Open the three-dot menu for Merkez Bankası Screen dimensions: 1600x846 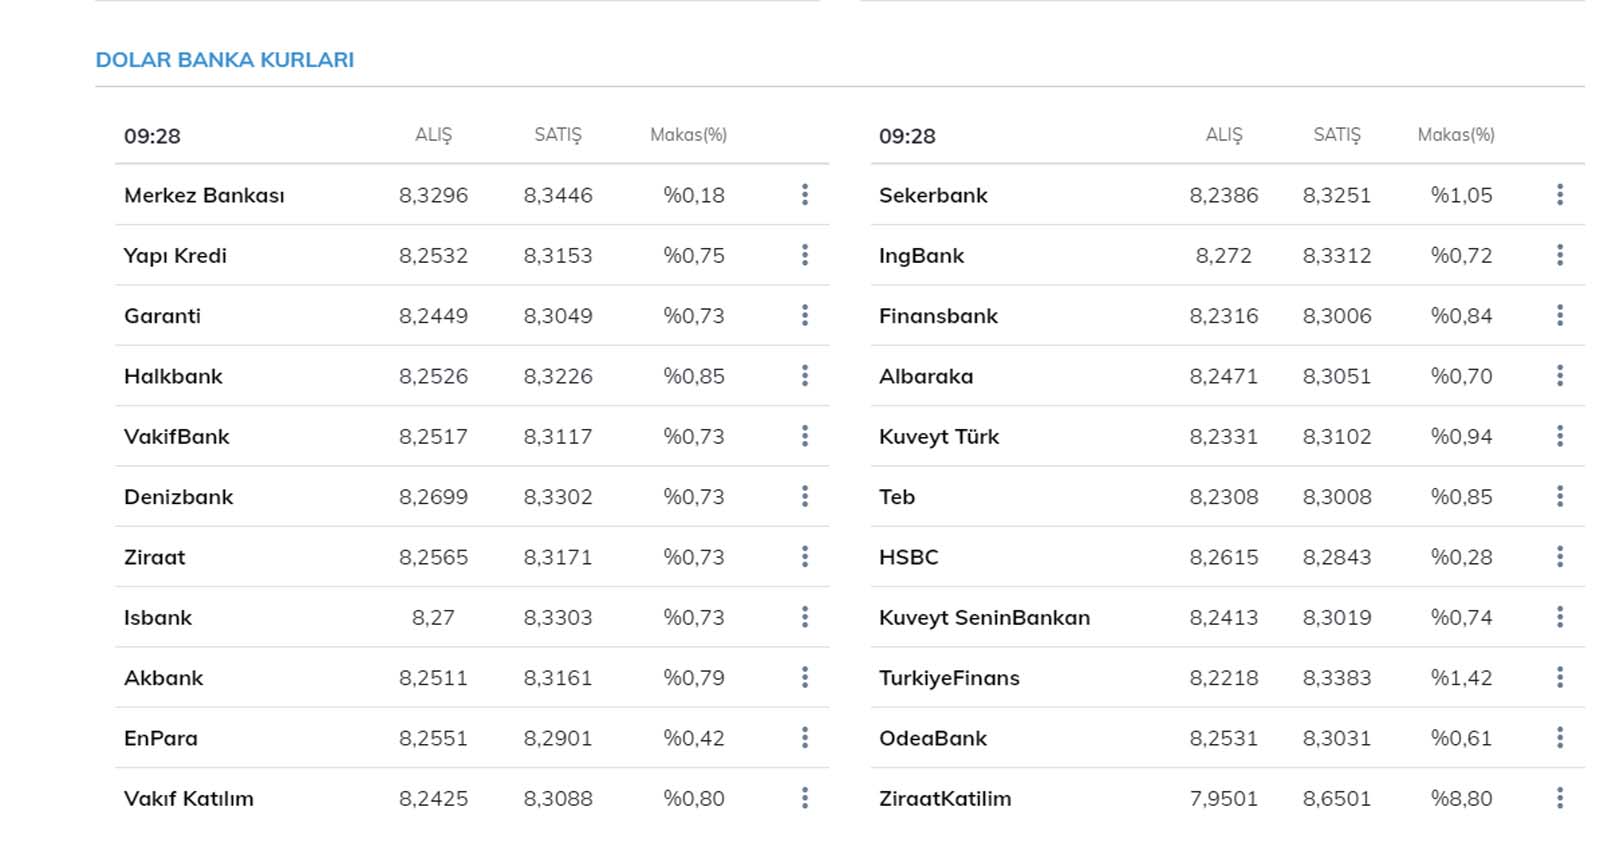[804, 195]
